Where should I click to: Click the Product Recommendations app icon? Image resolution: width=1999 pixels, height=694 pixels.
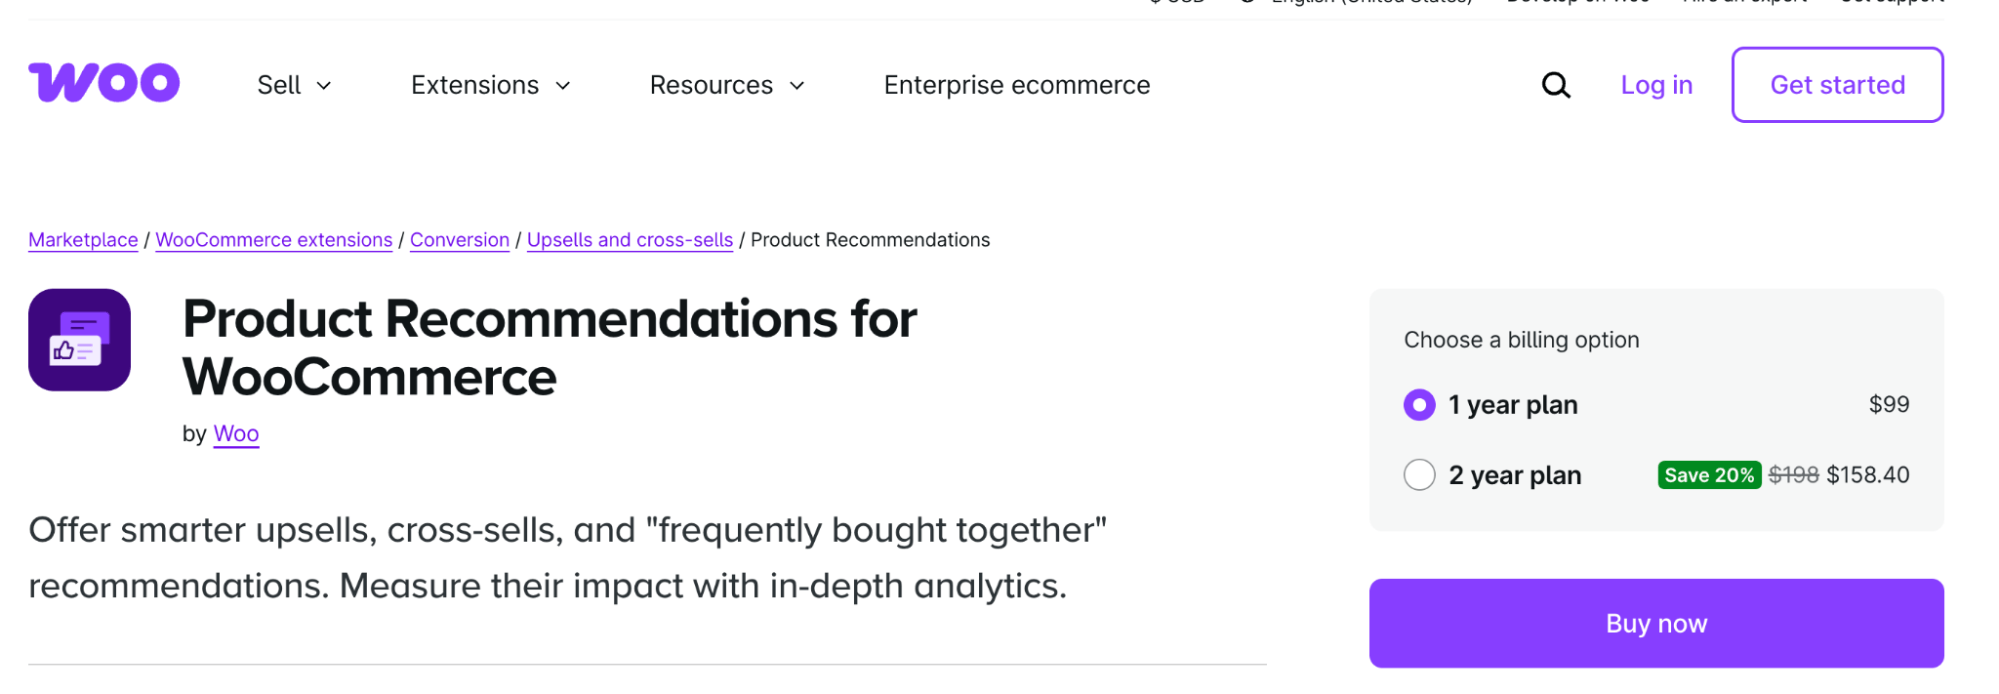(79, 340)
